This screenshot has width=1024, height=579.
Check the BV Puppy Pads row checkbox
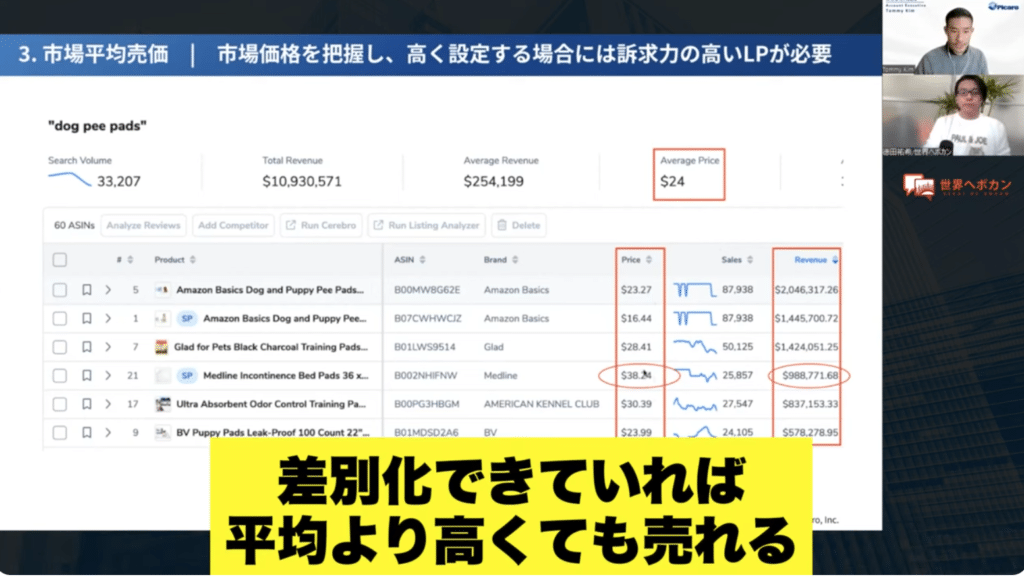pos(59,433)
